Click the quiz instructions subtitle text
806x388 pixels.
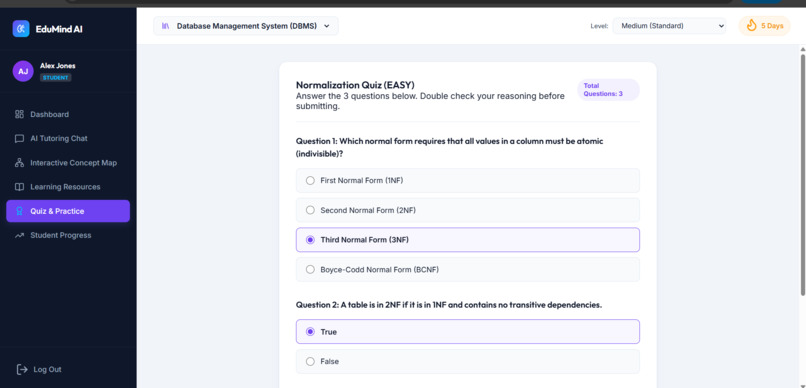430,101
